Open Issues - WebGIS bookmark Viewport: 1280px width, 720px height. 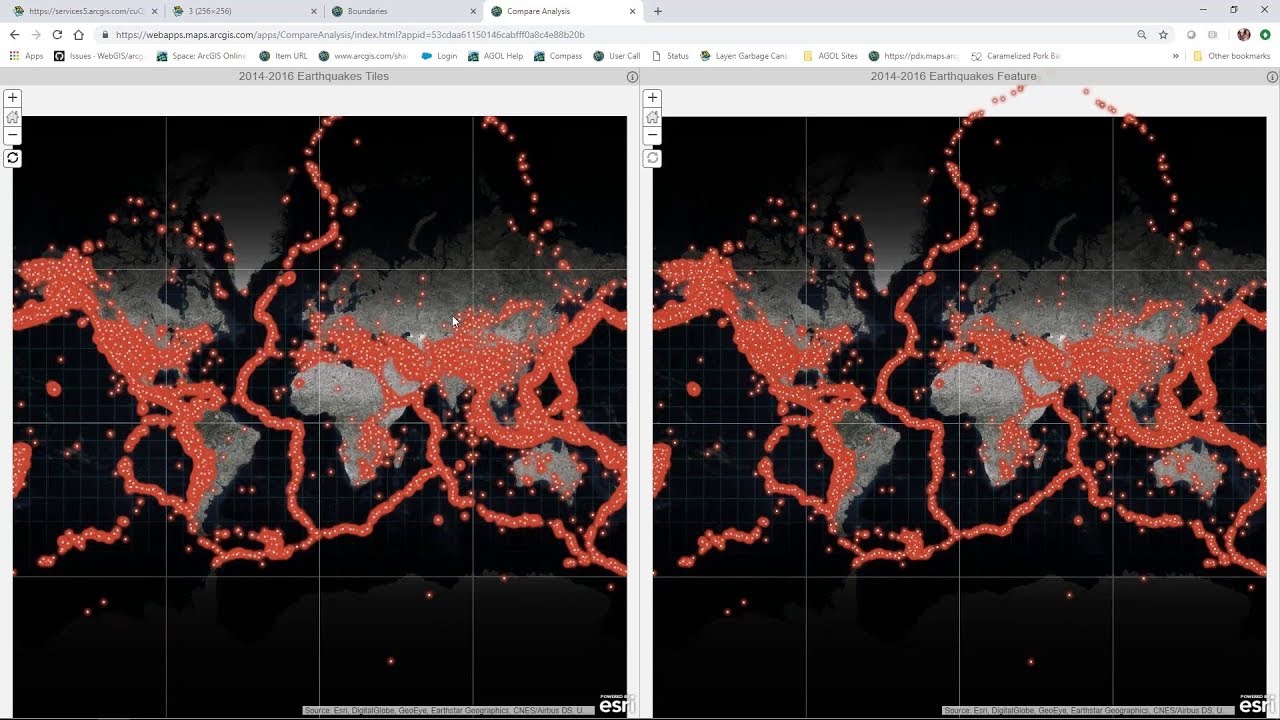coord(98,56)
